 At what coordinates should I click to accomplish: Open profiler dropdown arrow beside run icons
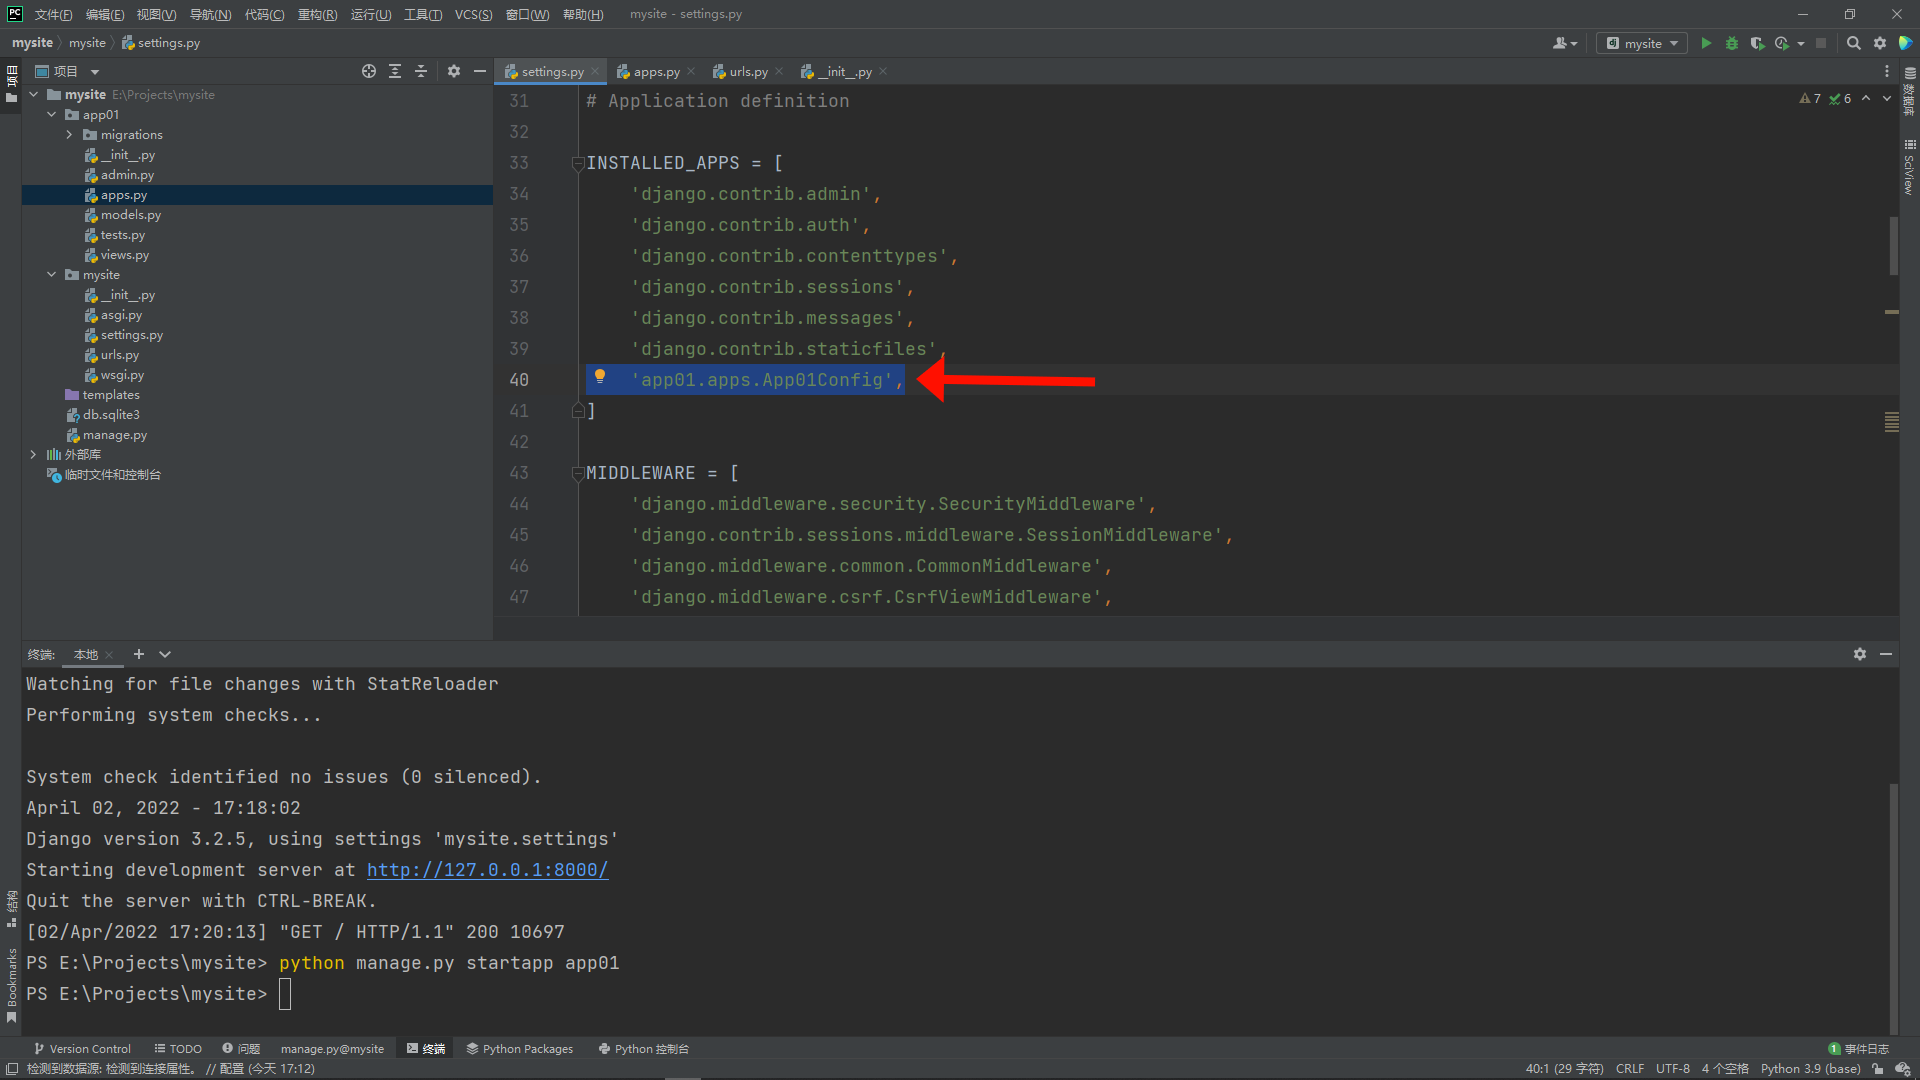(1801, 43)
